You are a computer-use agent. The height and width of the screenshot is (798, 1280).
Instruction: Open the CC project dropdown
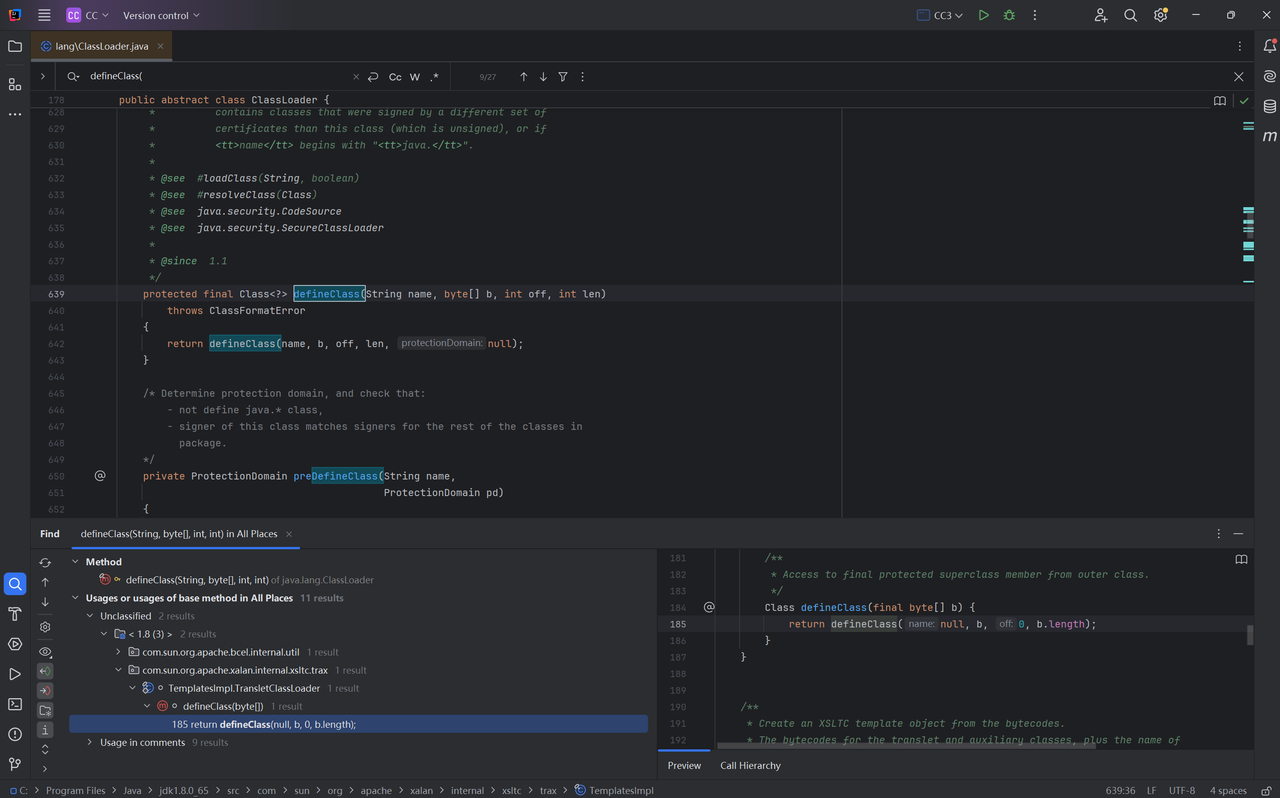click(88, 15)
